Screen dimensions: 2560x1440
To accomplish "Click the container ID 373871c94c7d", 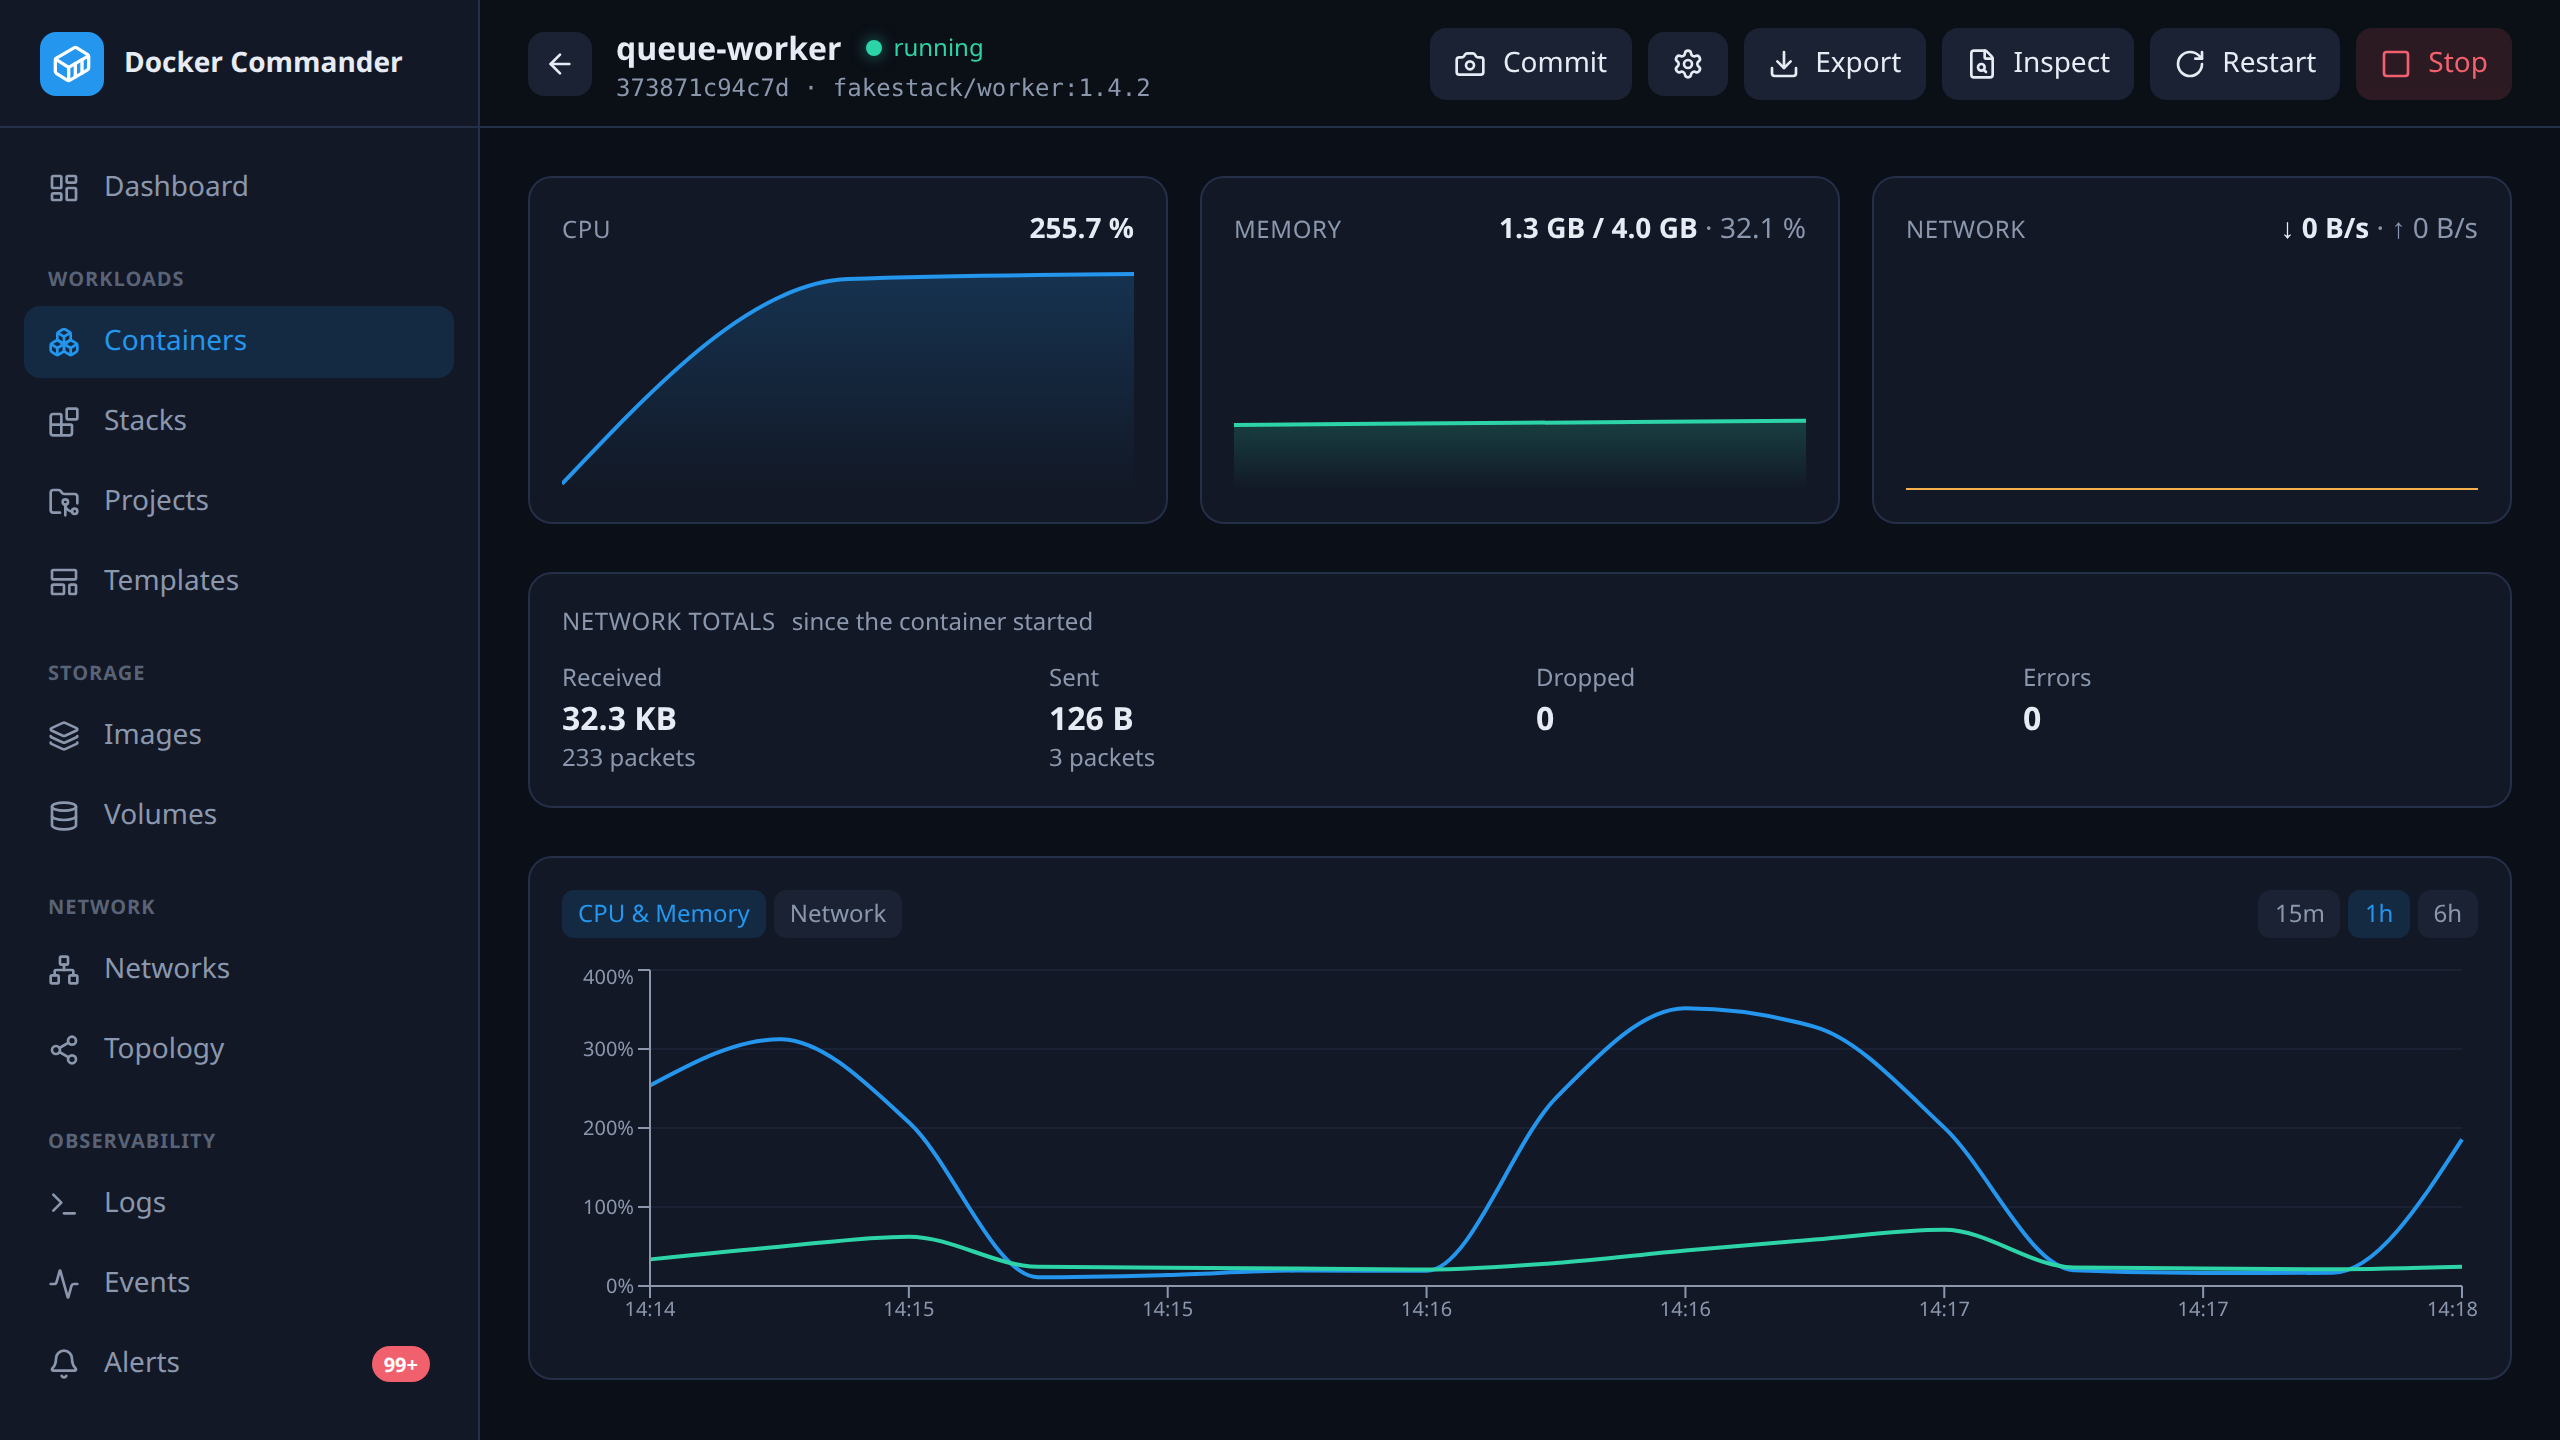I will (702, 88).
